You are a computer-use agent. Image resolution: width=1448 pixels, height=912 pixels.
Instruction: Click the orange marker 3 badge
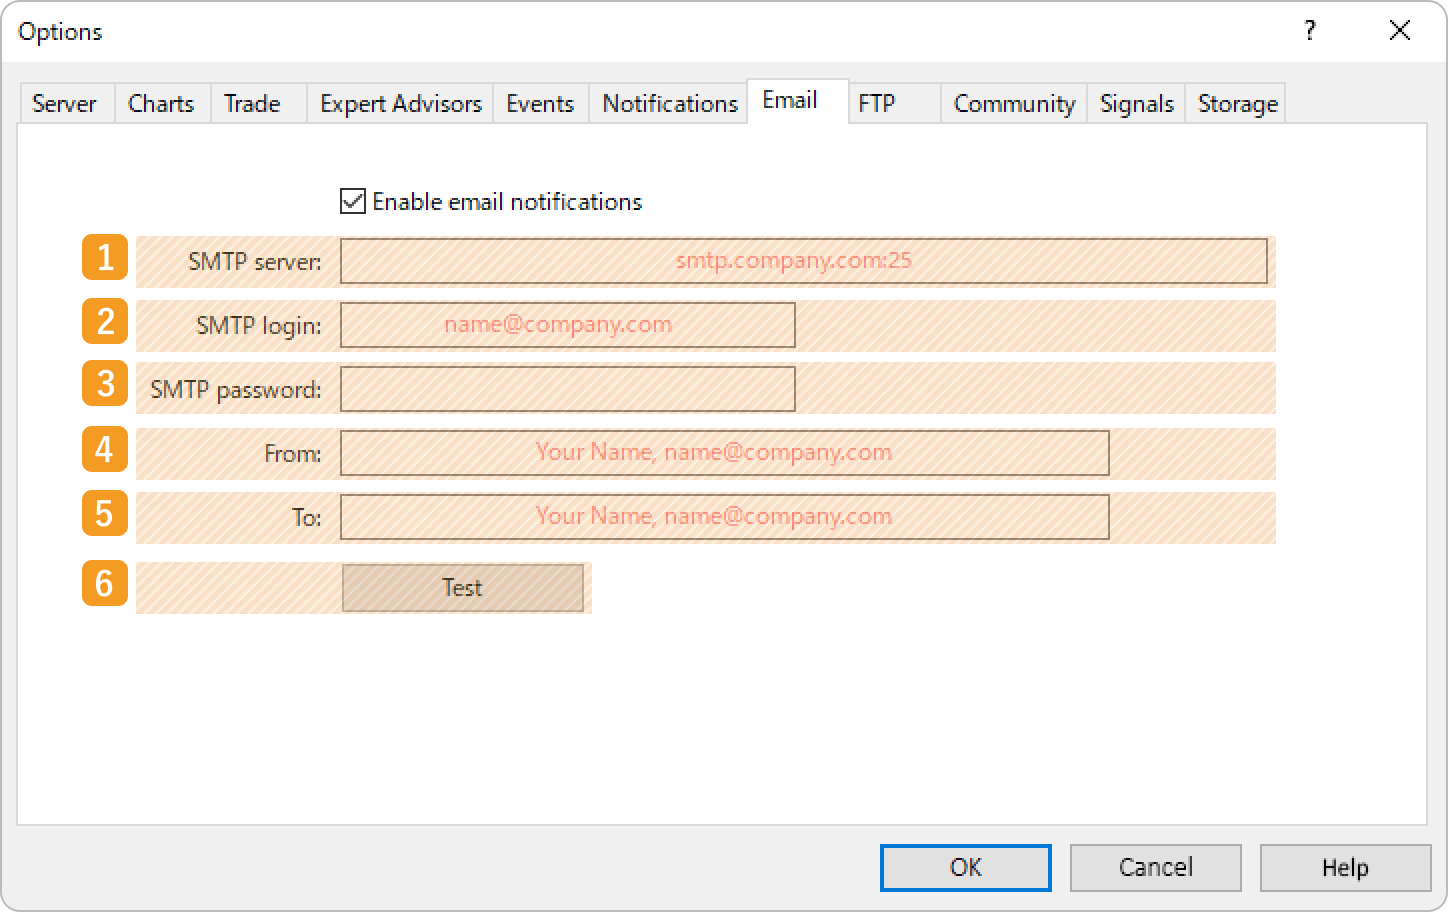pyautogui.click(x=104, y=385)
